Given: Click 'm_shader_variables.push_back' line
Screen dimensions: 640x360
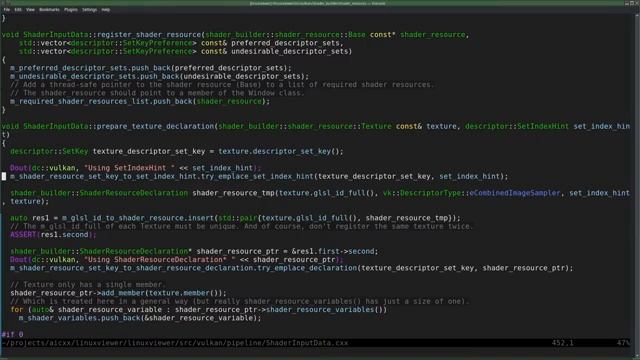Looking at the screenshot, I should [x=140, y=318].
